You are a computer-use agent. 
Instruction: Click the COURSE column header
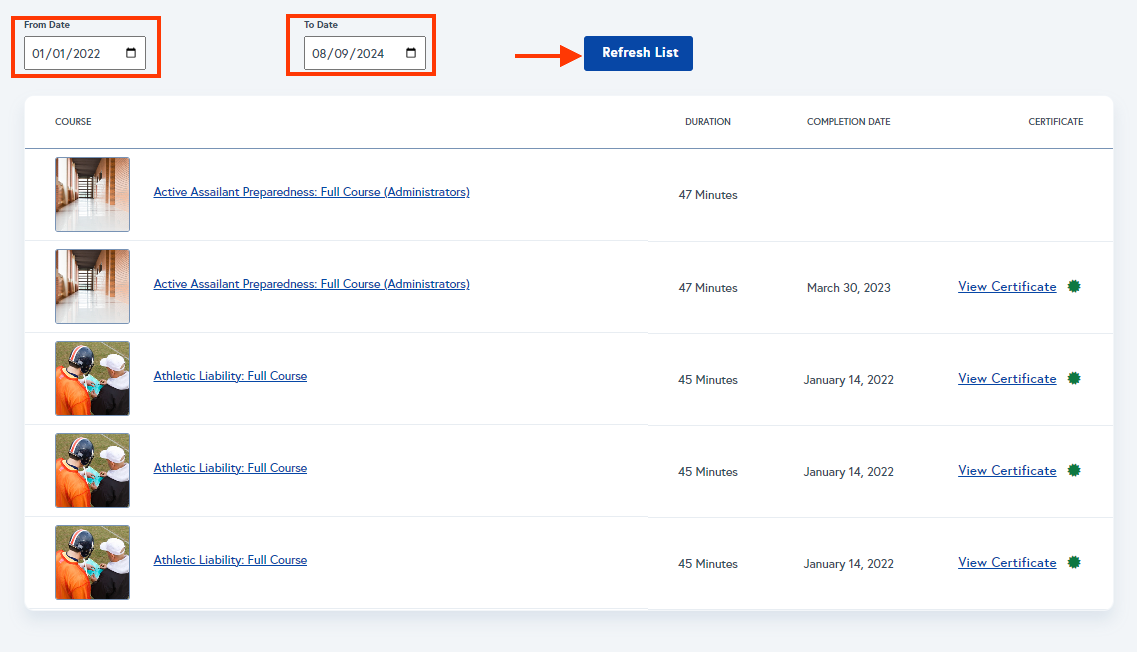(73, 122)
